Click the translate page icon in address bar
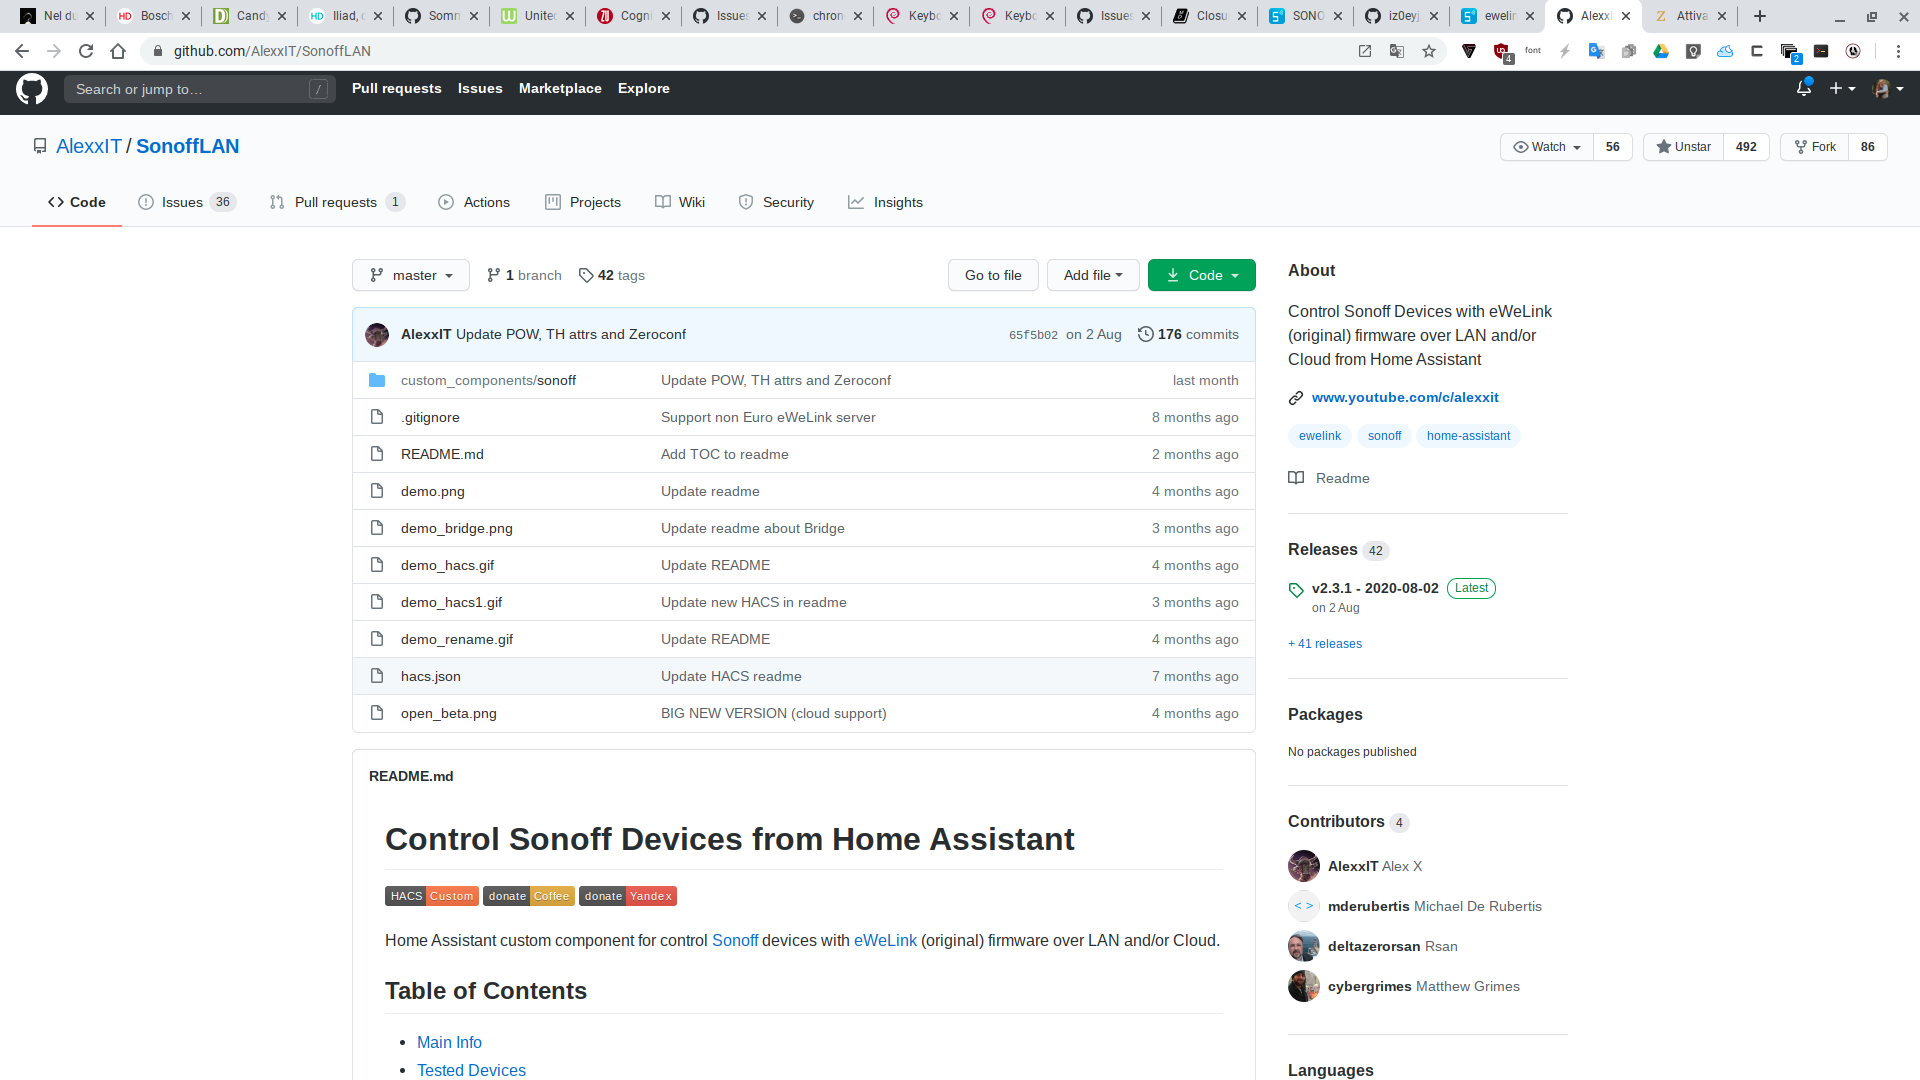The width and height of the screenshot is (1920, 1080). [1397, 51]
